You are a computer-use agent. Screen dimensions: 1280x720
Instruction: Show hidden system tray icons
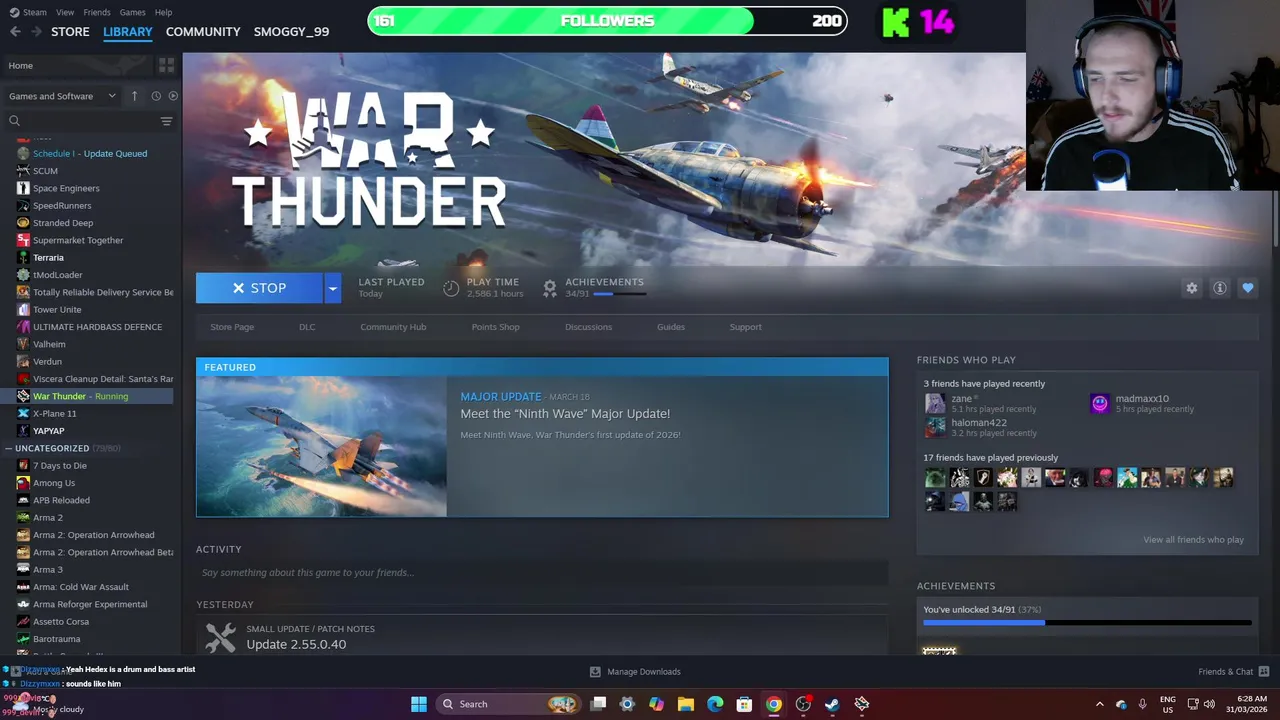click(x=1099, y=704)
